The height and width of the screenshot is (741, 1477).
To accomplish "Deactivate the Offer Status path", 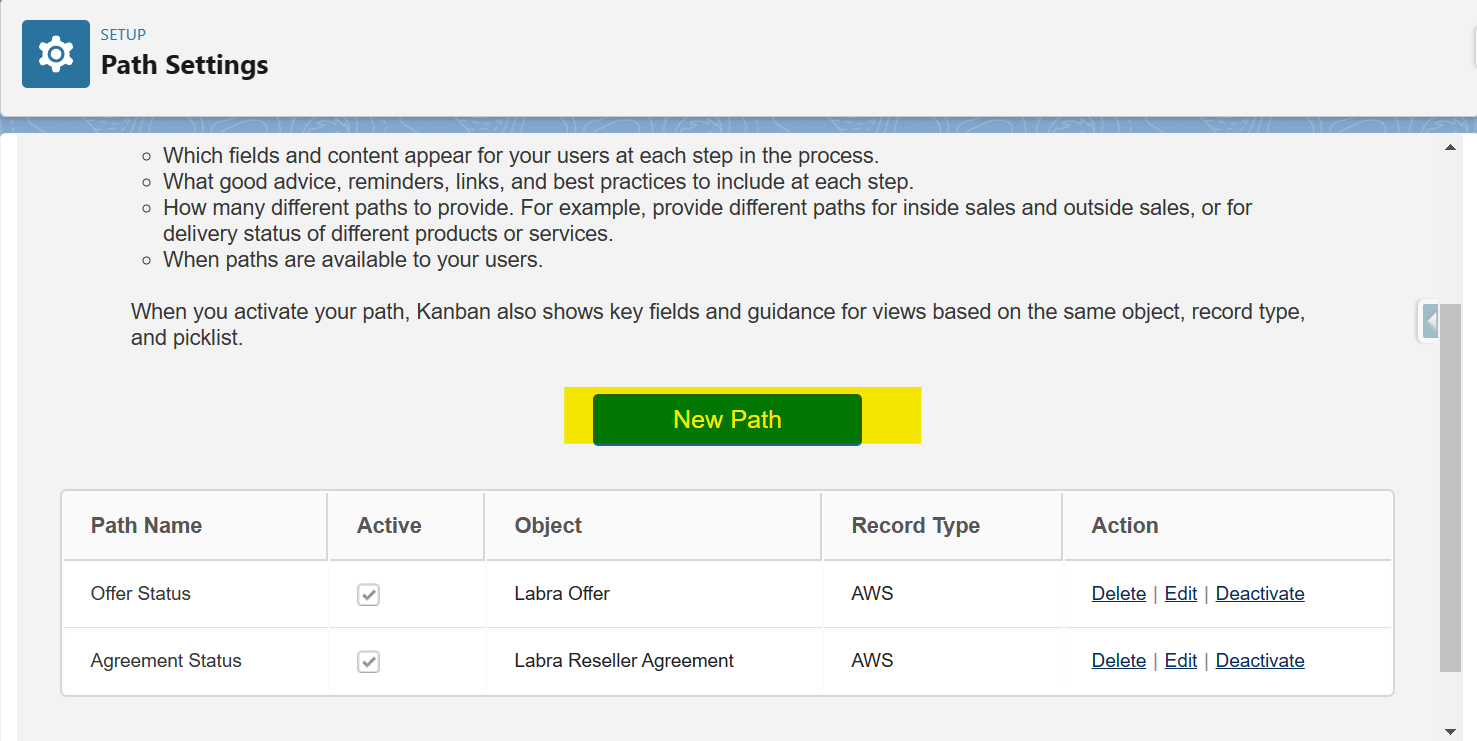I will click(x=1260, y=593).
